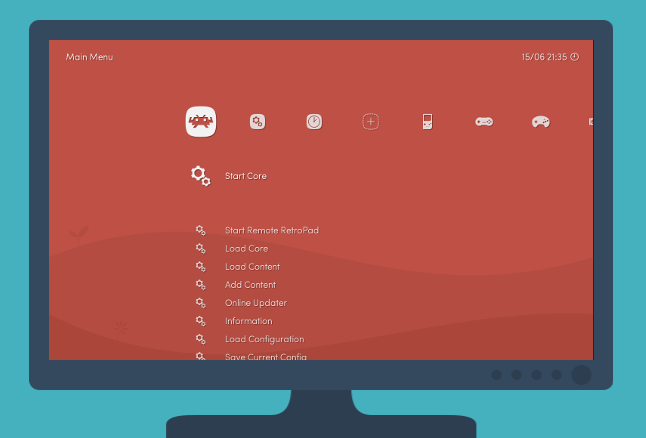Select the SNES controller playlist icon
Image resolution: width=646 pixels, height=438 pixels.
[484, 122]
